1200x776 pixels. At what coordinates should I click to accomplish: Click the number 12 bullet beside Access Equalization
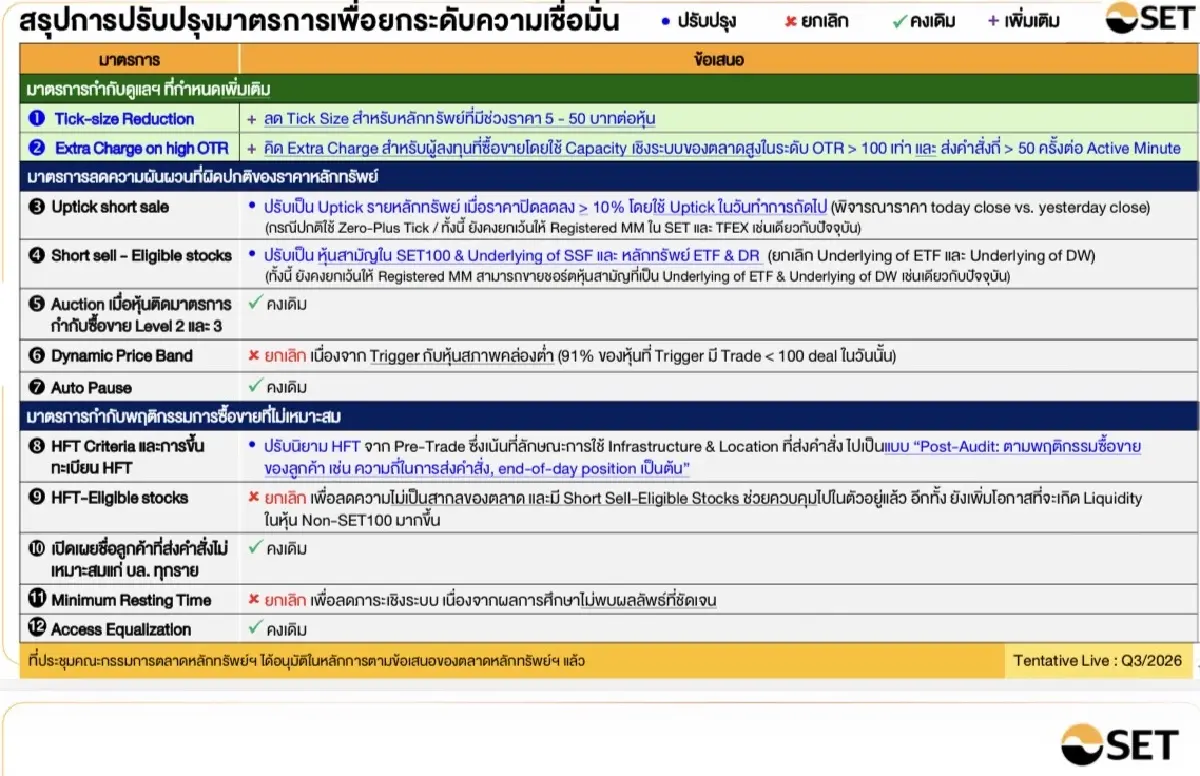coord(37,629)
